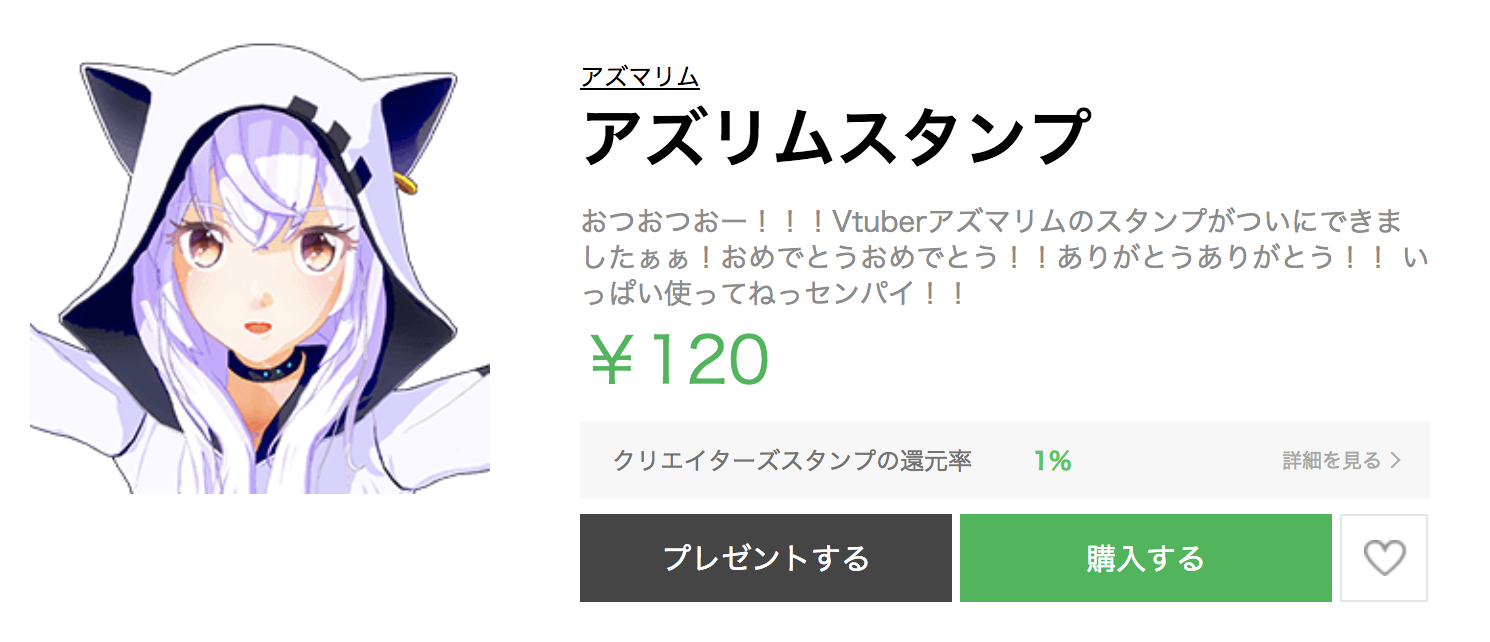
Task: Click the chevron arrow beside 詳細を見る
Action: click(x=1396, y=461)
